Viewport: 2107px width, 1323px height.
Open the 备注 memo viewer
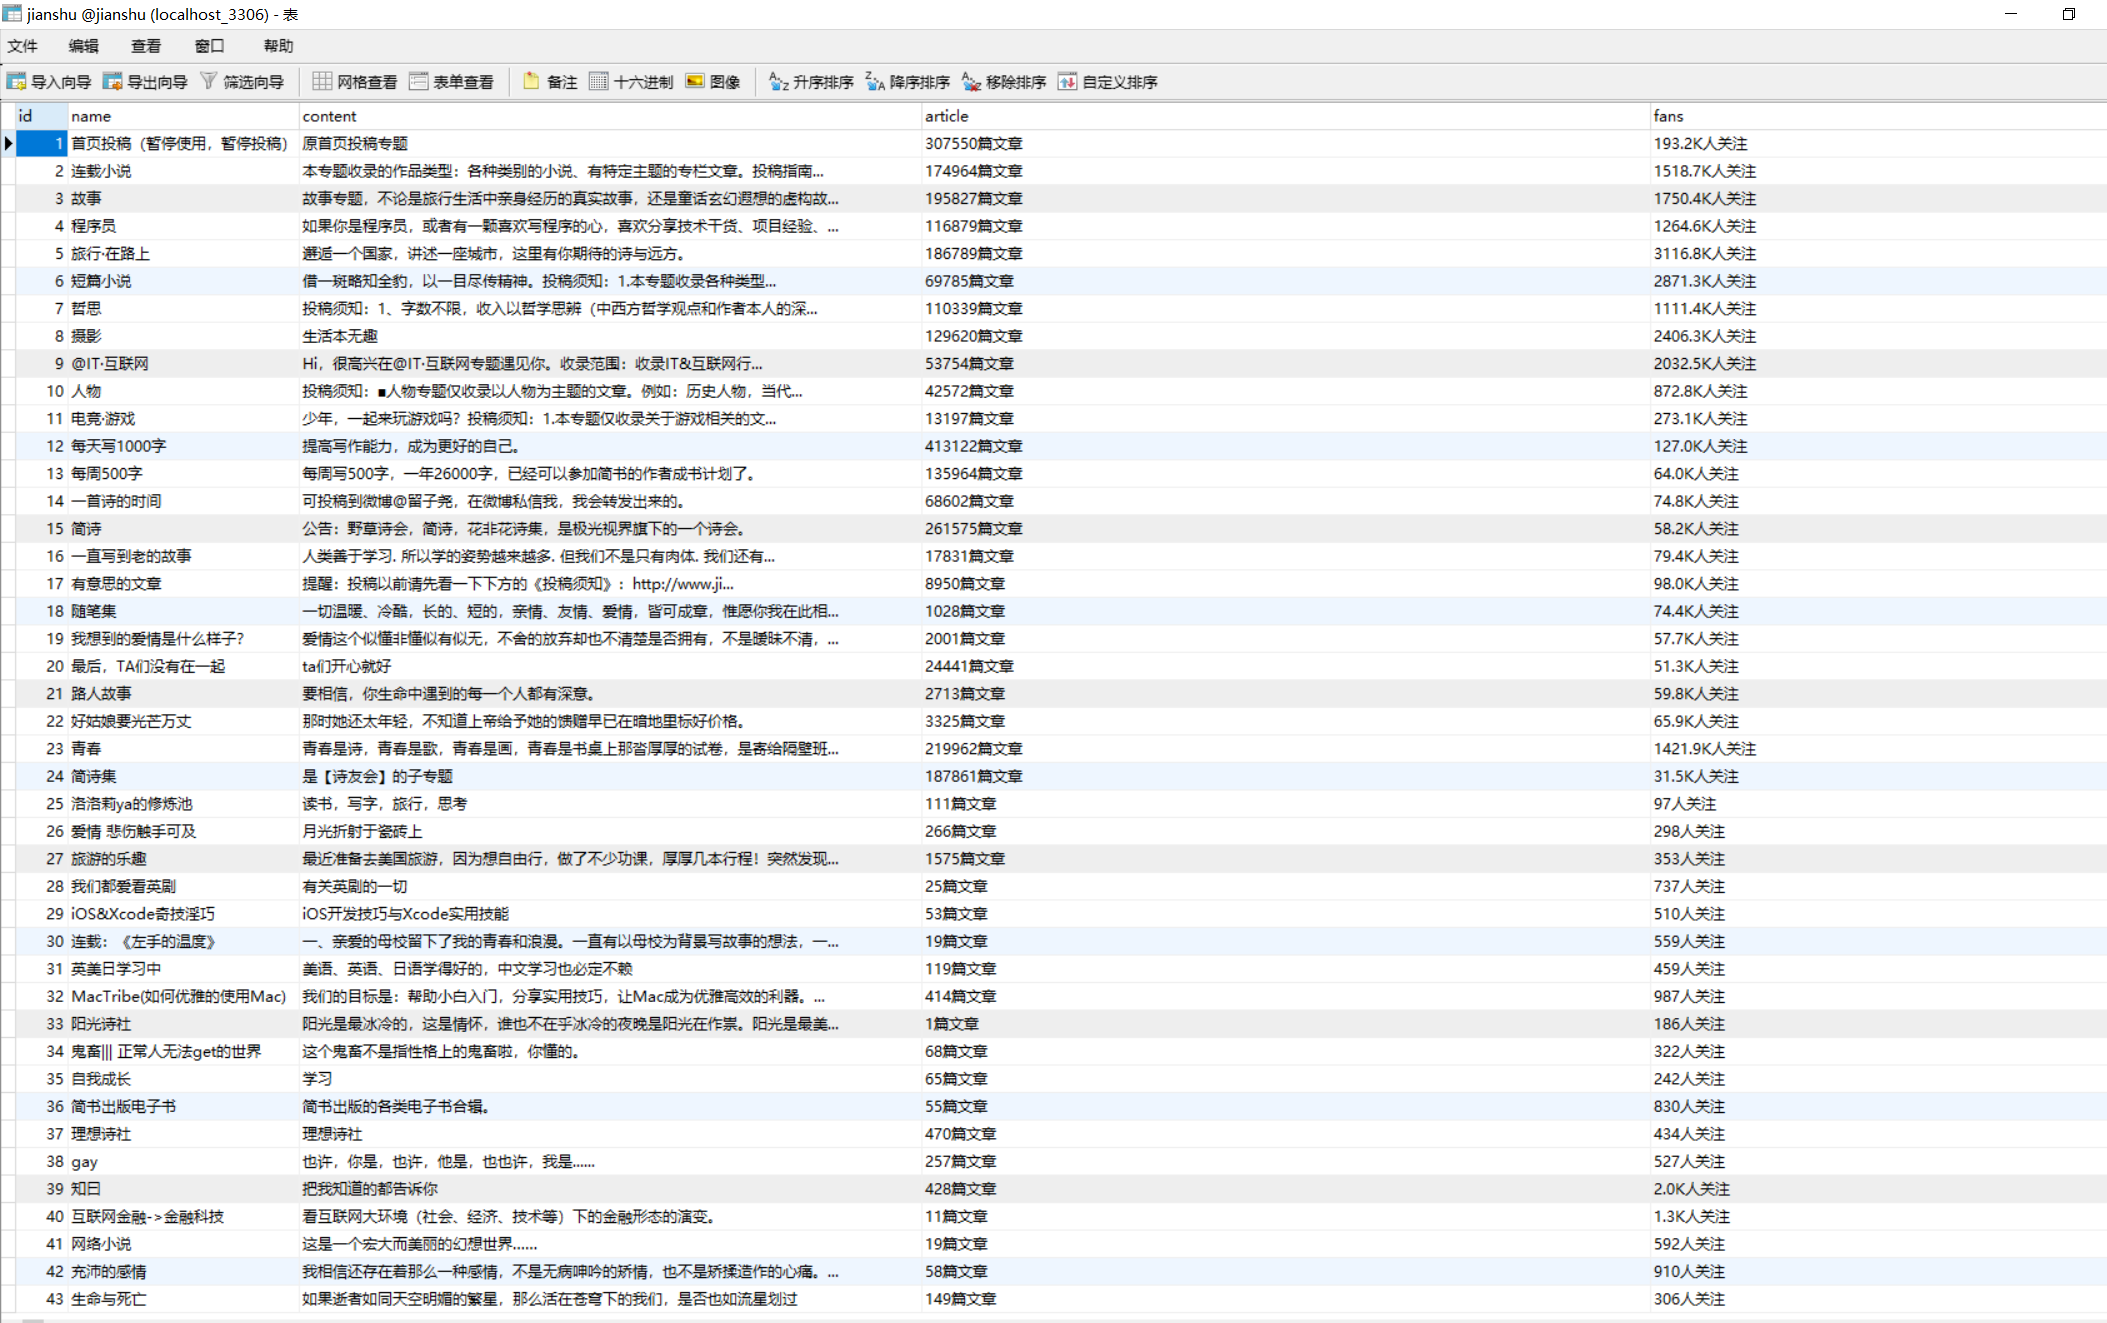pos(550,82)
